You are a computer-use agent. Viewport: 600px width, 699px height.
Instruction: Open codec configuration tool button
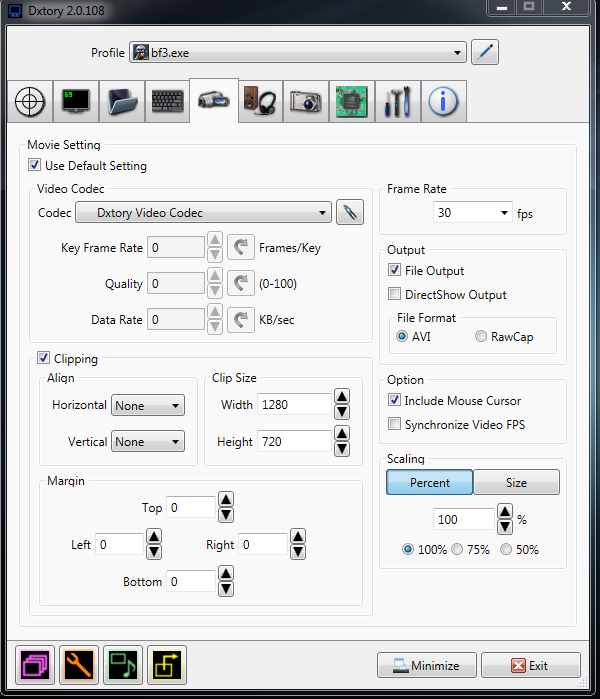tap(350, 212)
